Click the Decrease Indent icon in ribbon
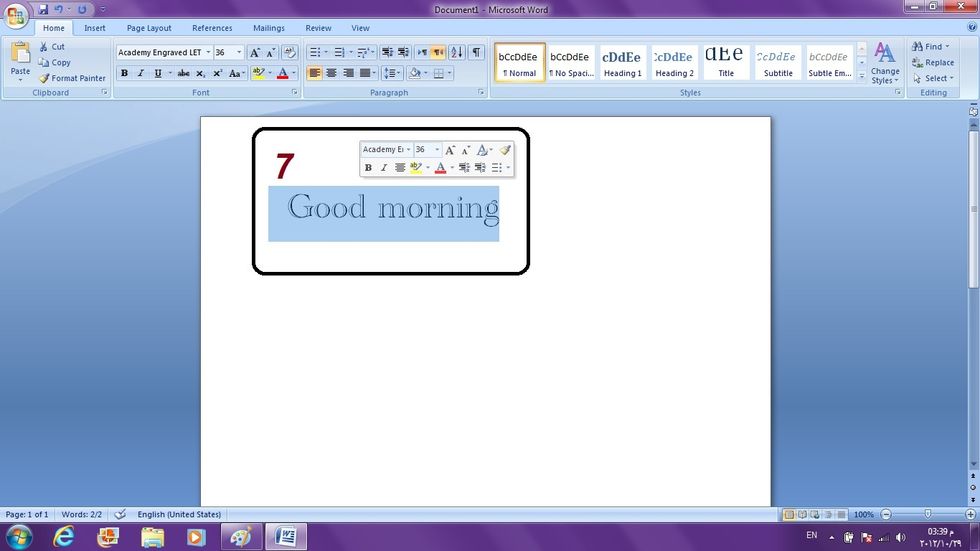 387,52
